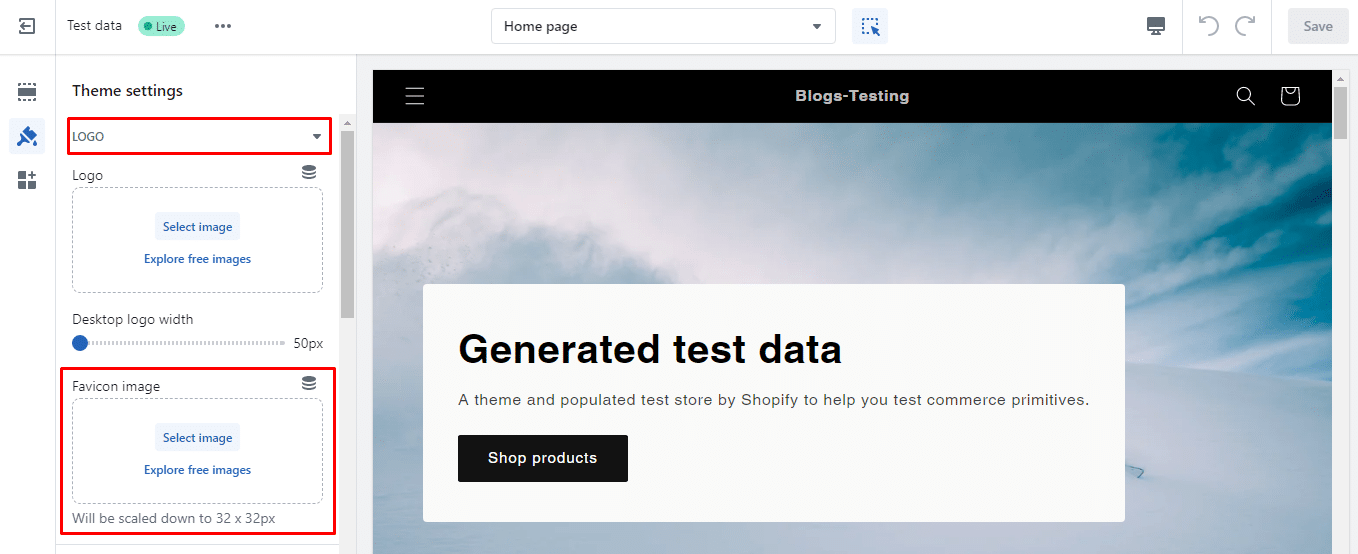Open the three-dots more actions menu
1358x554 pixels.
(223, 26)
